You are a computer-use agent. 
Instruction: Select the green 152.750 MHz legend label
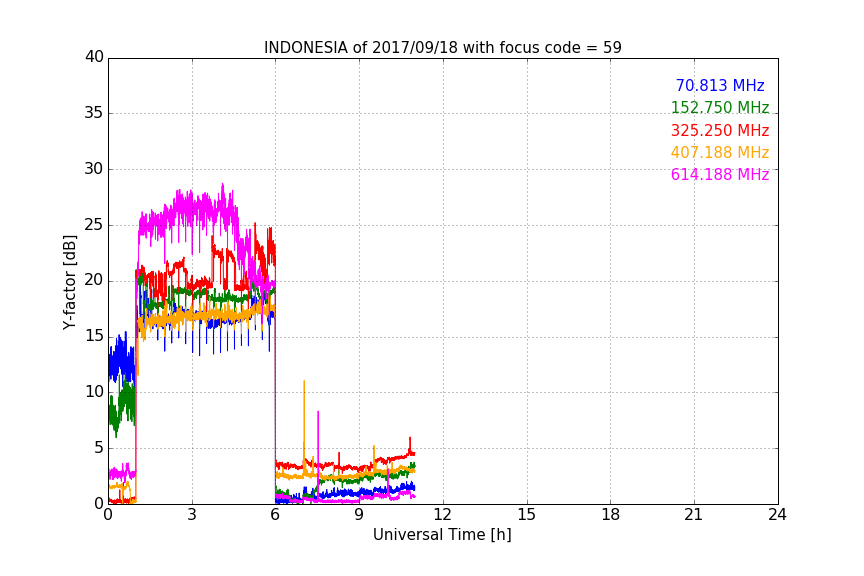tap(720, 107)
